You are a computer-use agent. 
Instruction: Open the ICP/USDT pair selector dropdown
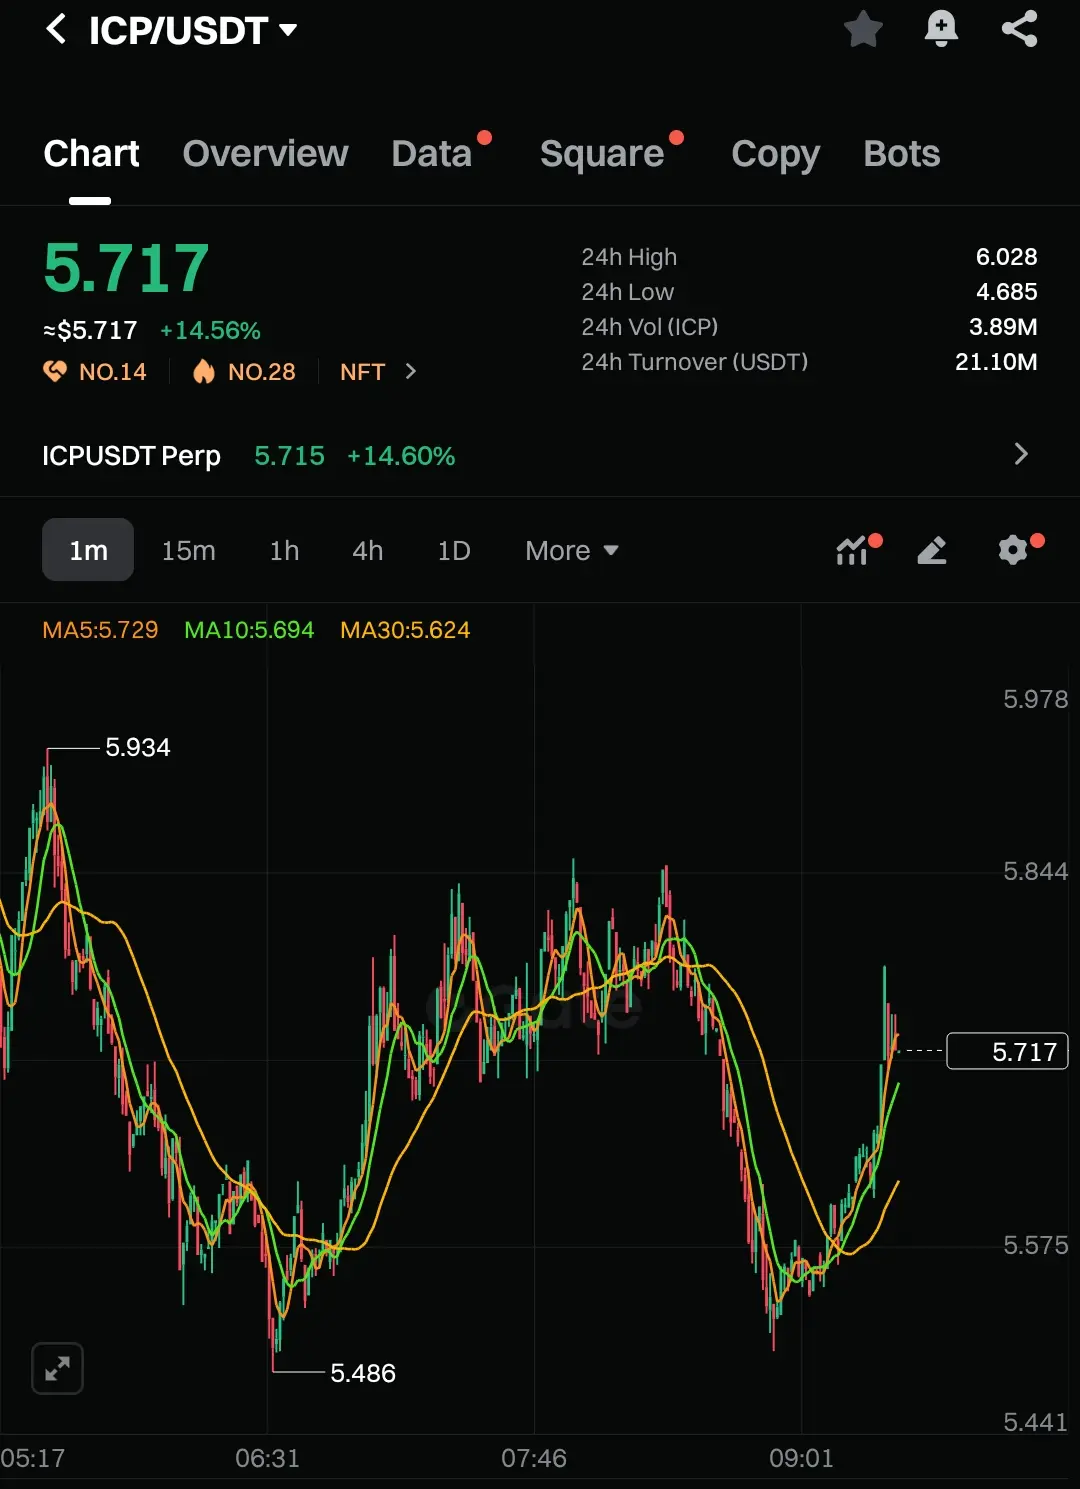tap(288, 30)
